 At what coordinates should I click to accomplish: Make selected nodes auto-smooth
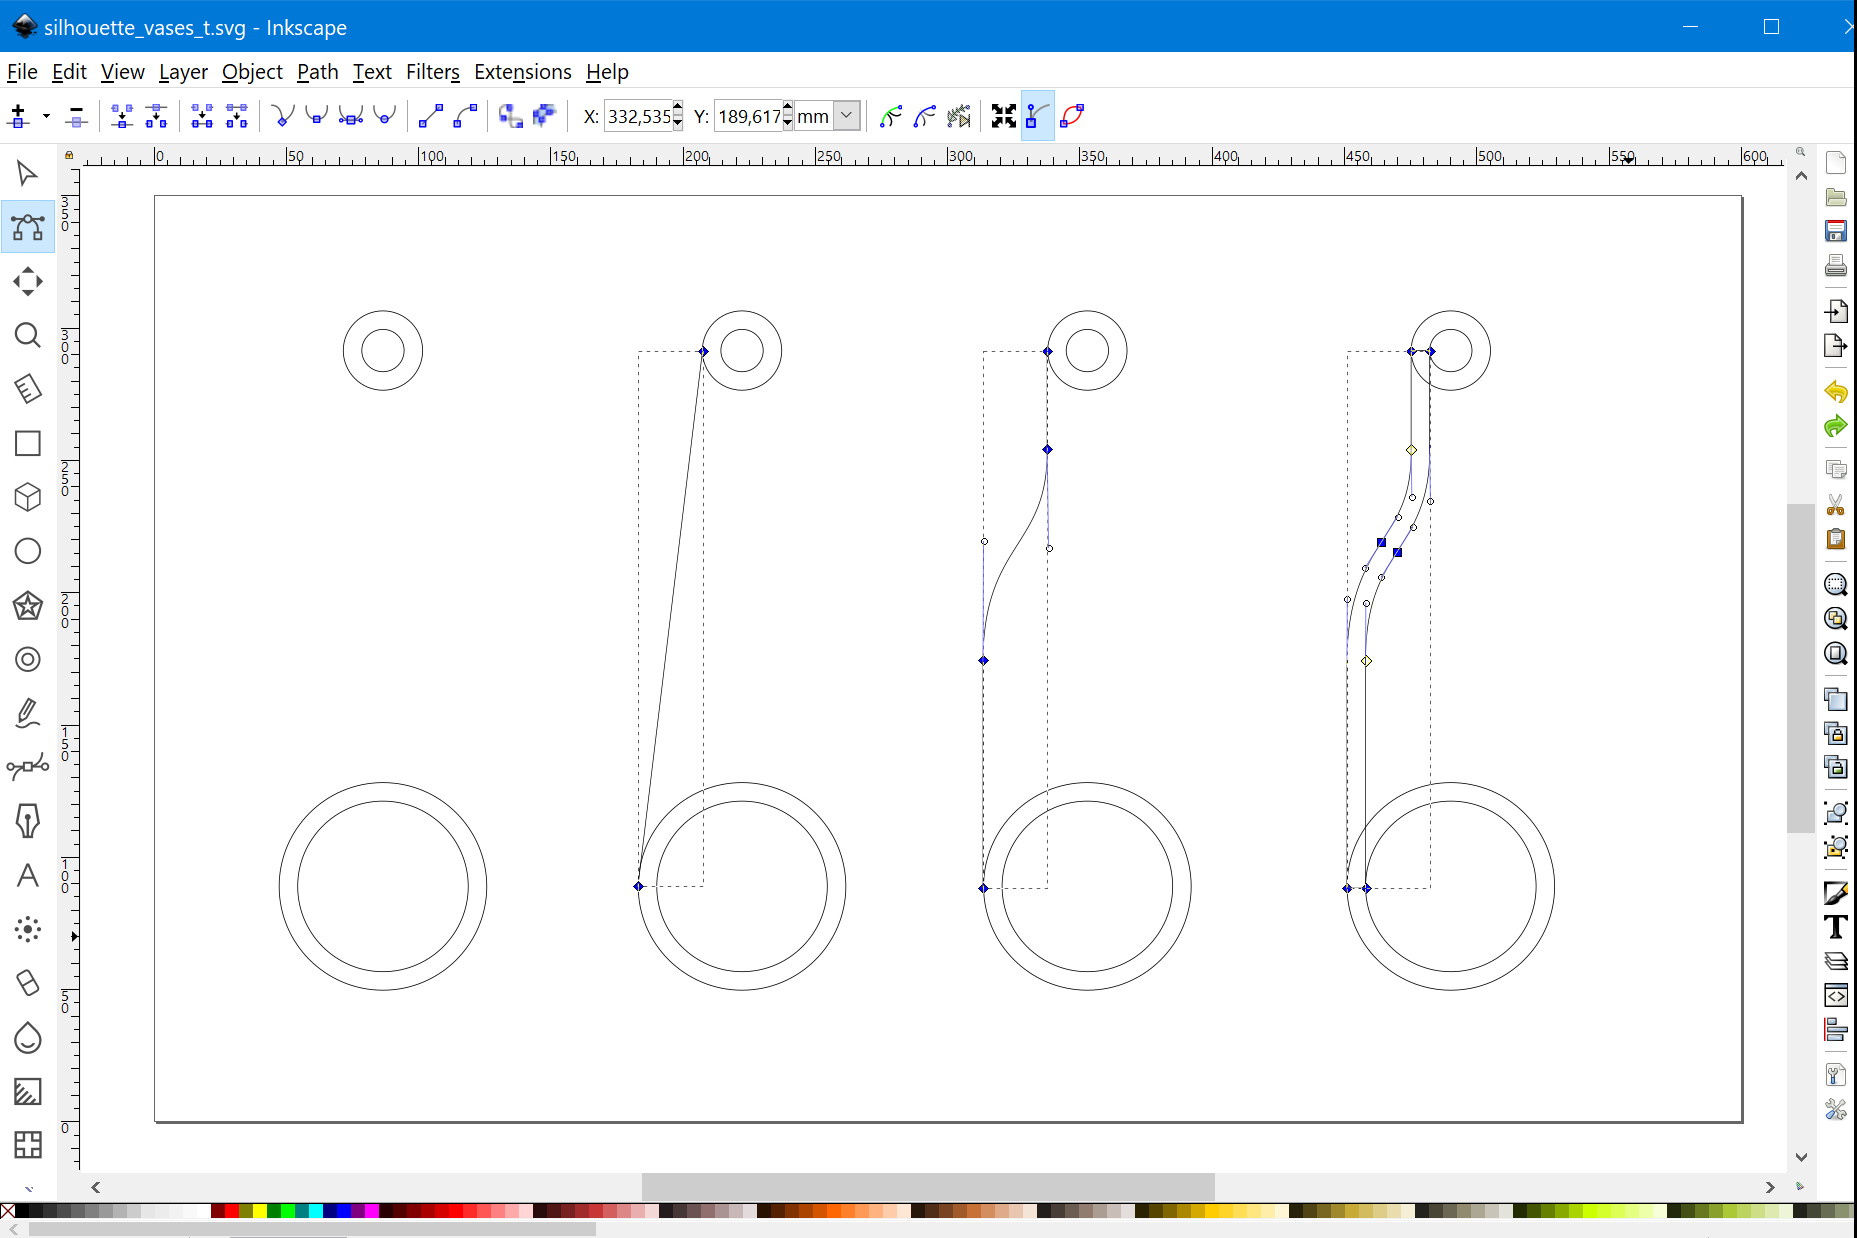[385, 116]
